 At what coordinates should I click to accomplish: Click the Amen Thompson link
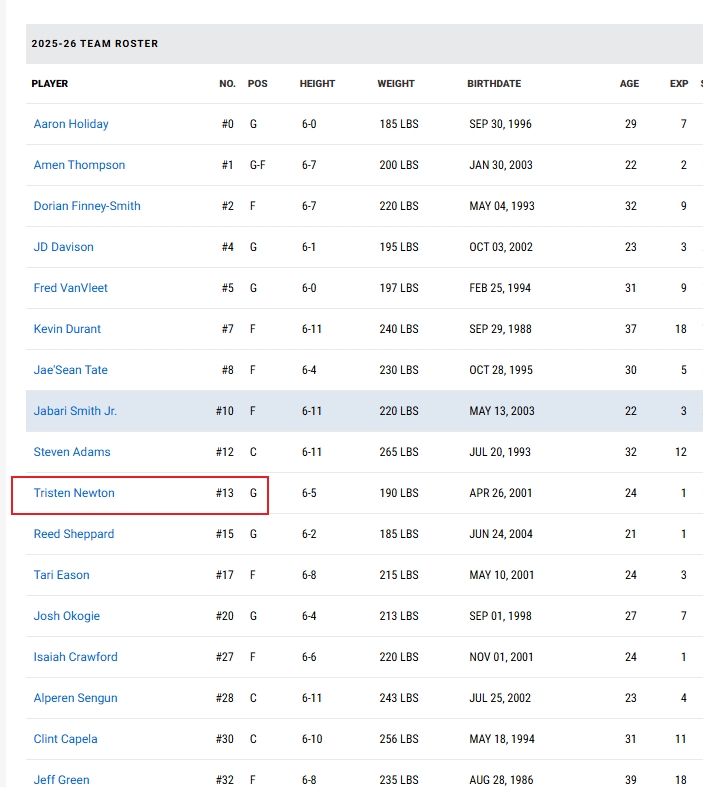[x=79, y=165]
